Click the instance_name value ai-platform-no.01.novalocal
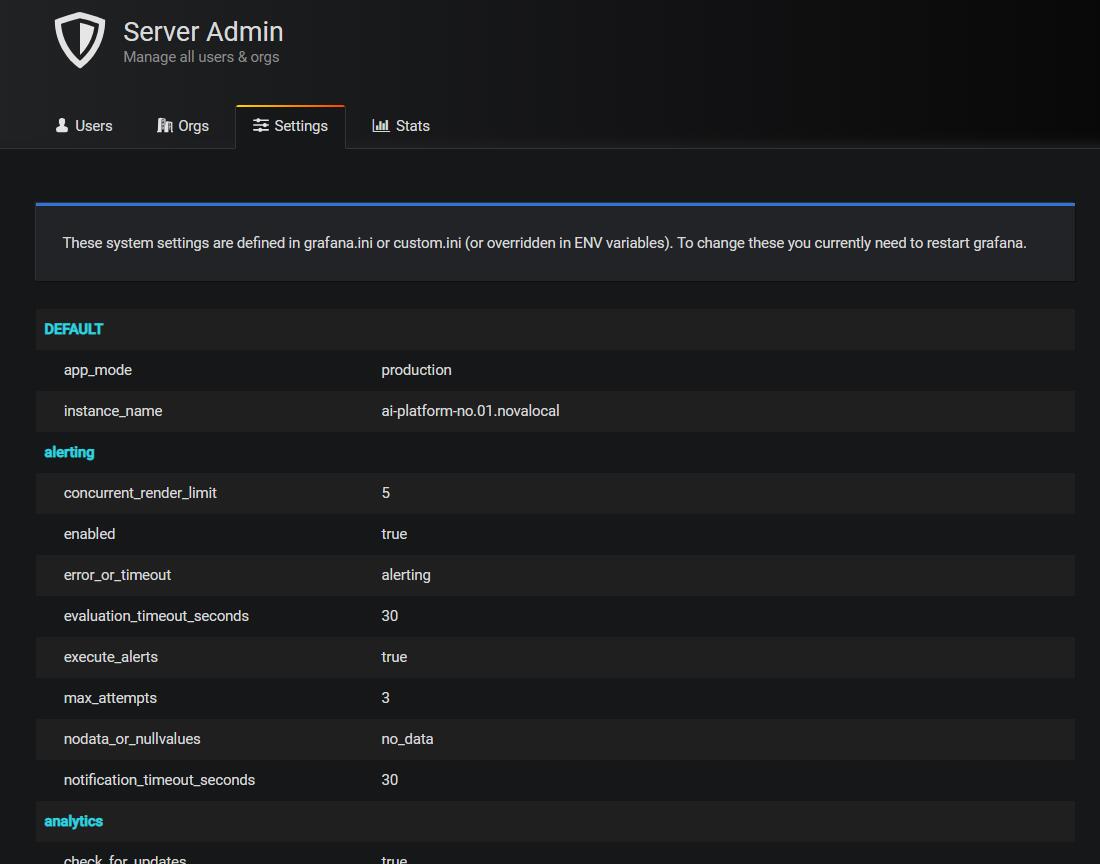The height and width of the screenshot is (864, 1100). [470, 411]
